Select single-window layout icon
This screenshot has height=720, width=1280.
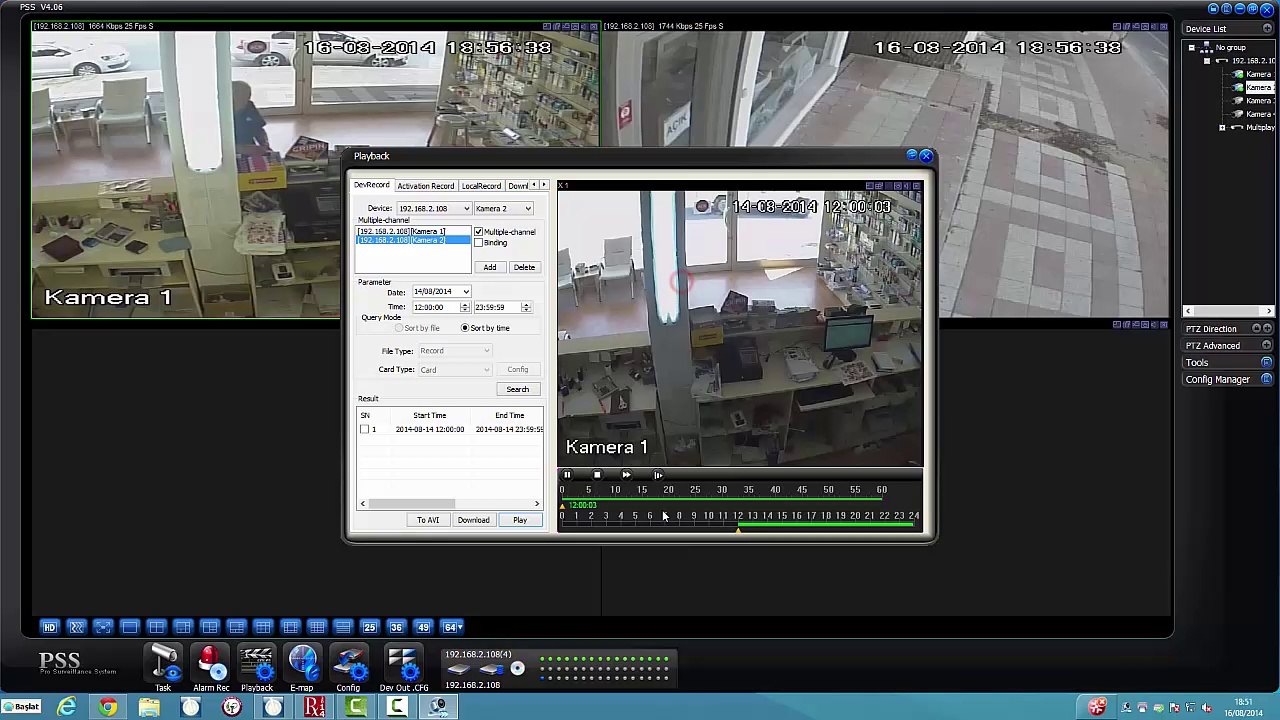tap(129, 627)
